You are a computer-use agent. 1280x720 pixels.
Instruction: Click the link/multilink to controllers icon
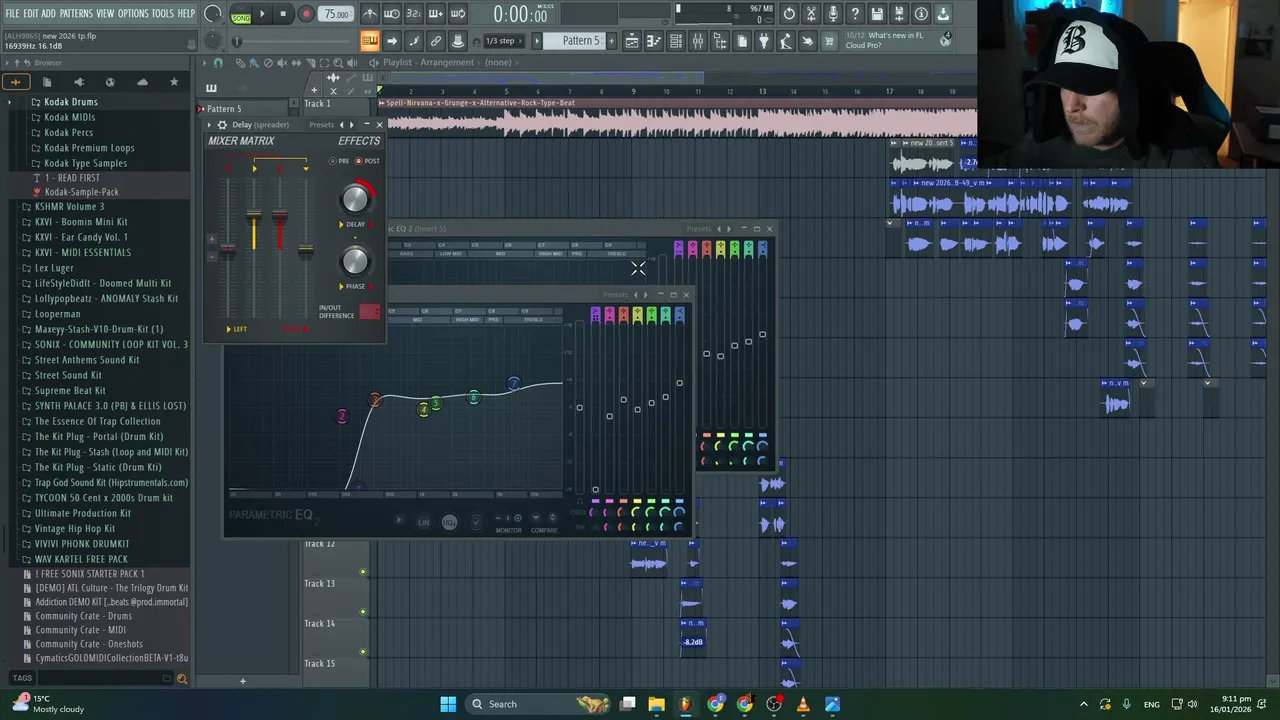[436, 41]
